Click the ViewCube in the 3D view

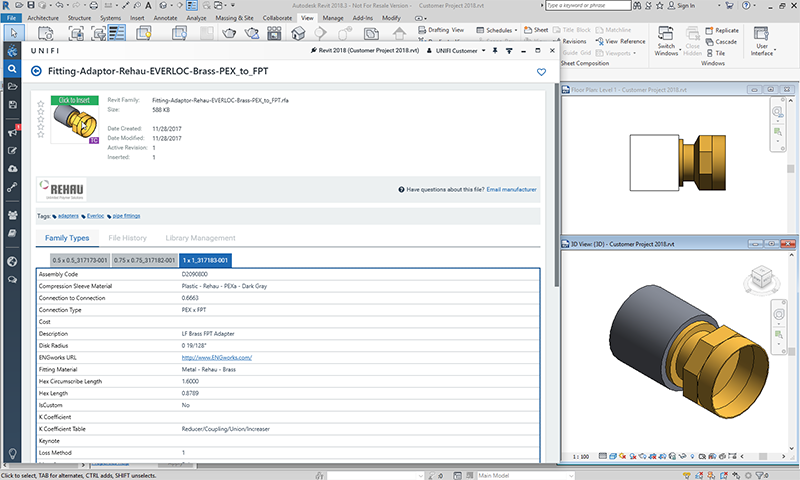coord(761,279)
